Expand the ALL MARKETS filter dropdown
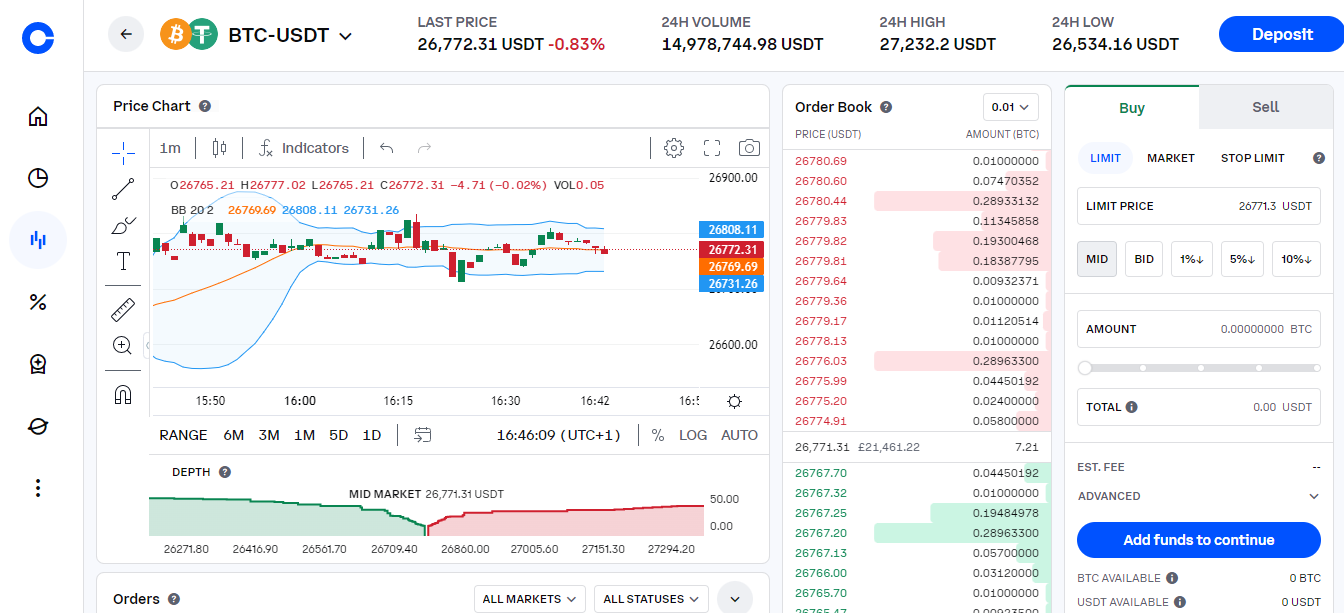 pyautogui.click(x=529, y=598)
